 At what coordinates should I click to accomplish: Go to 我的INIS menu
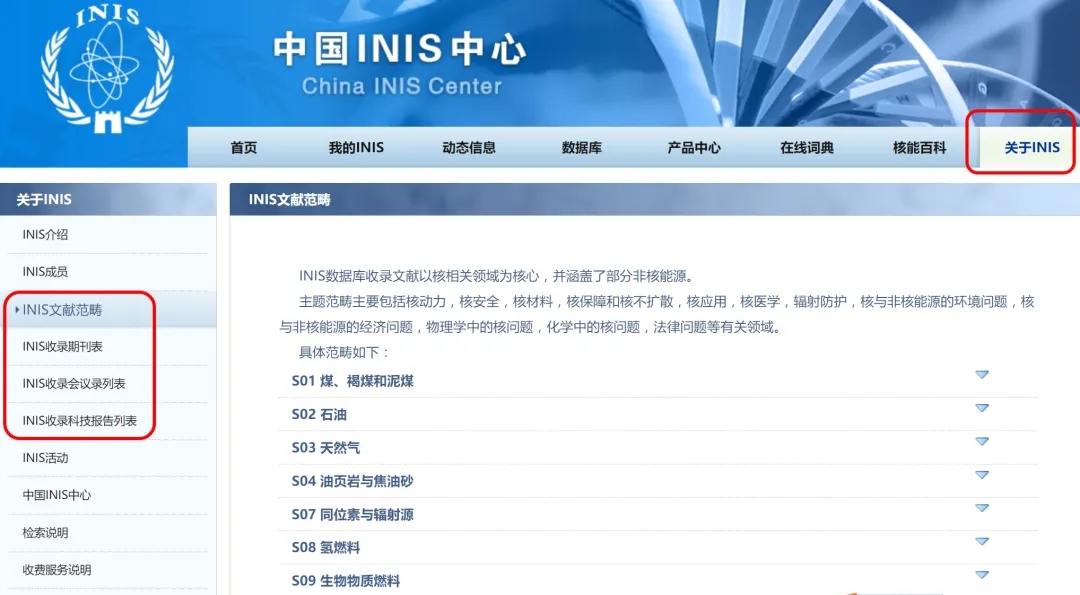[x=356, y=147]
